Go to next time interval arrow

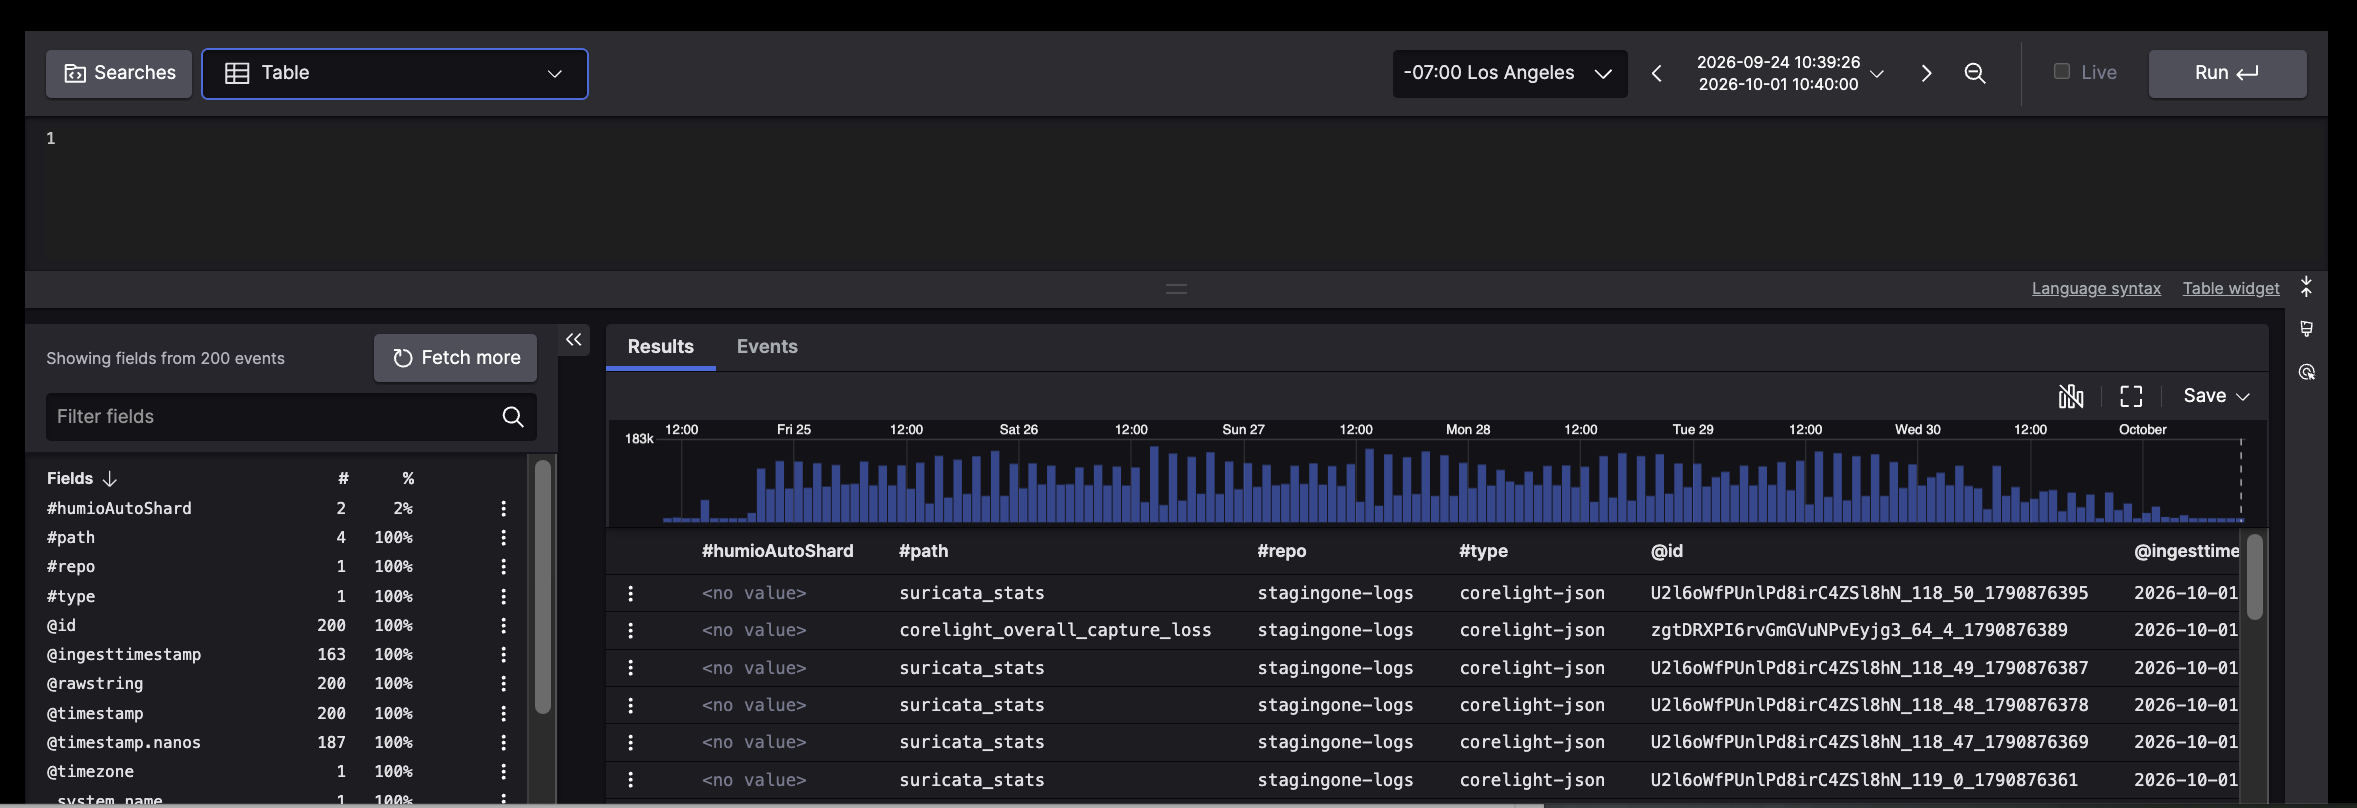[x=1926, y=73]
